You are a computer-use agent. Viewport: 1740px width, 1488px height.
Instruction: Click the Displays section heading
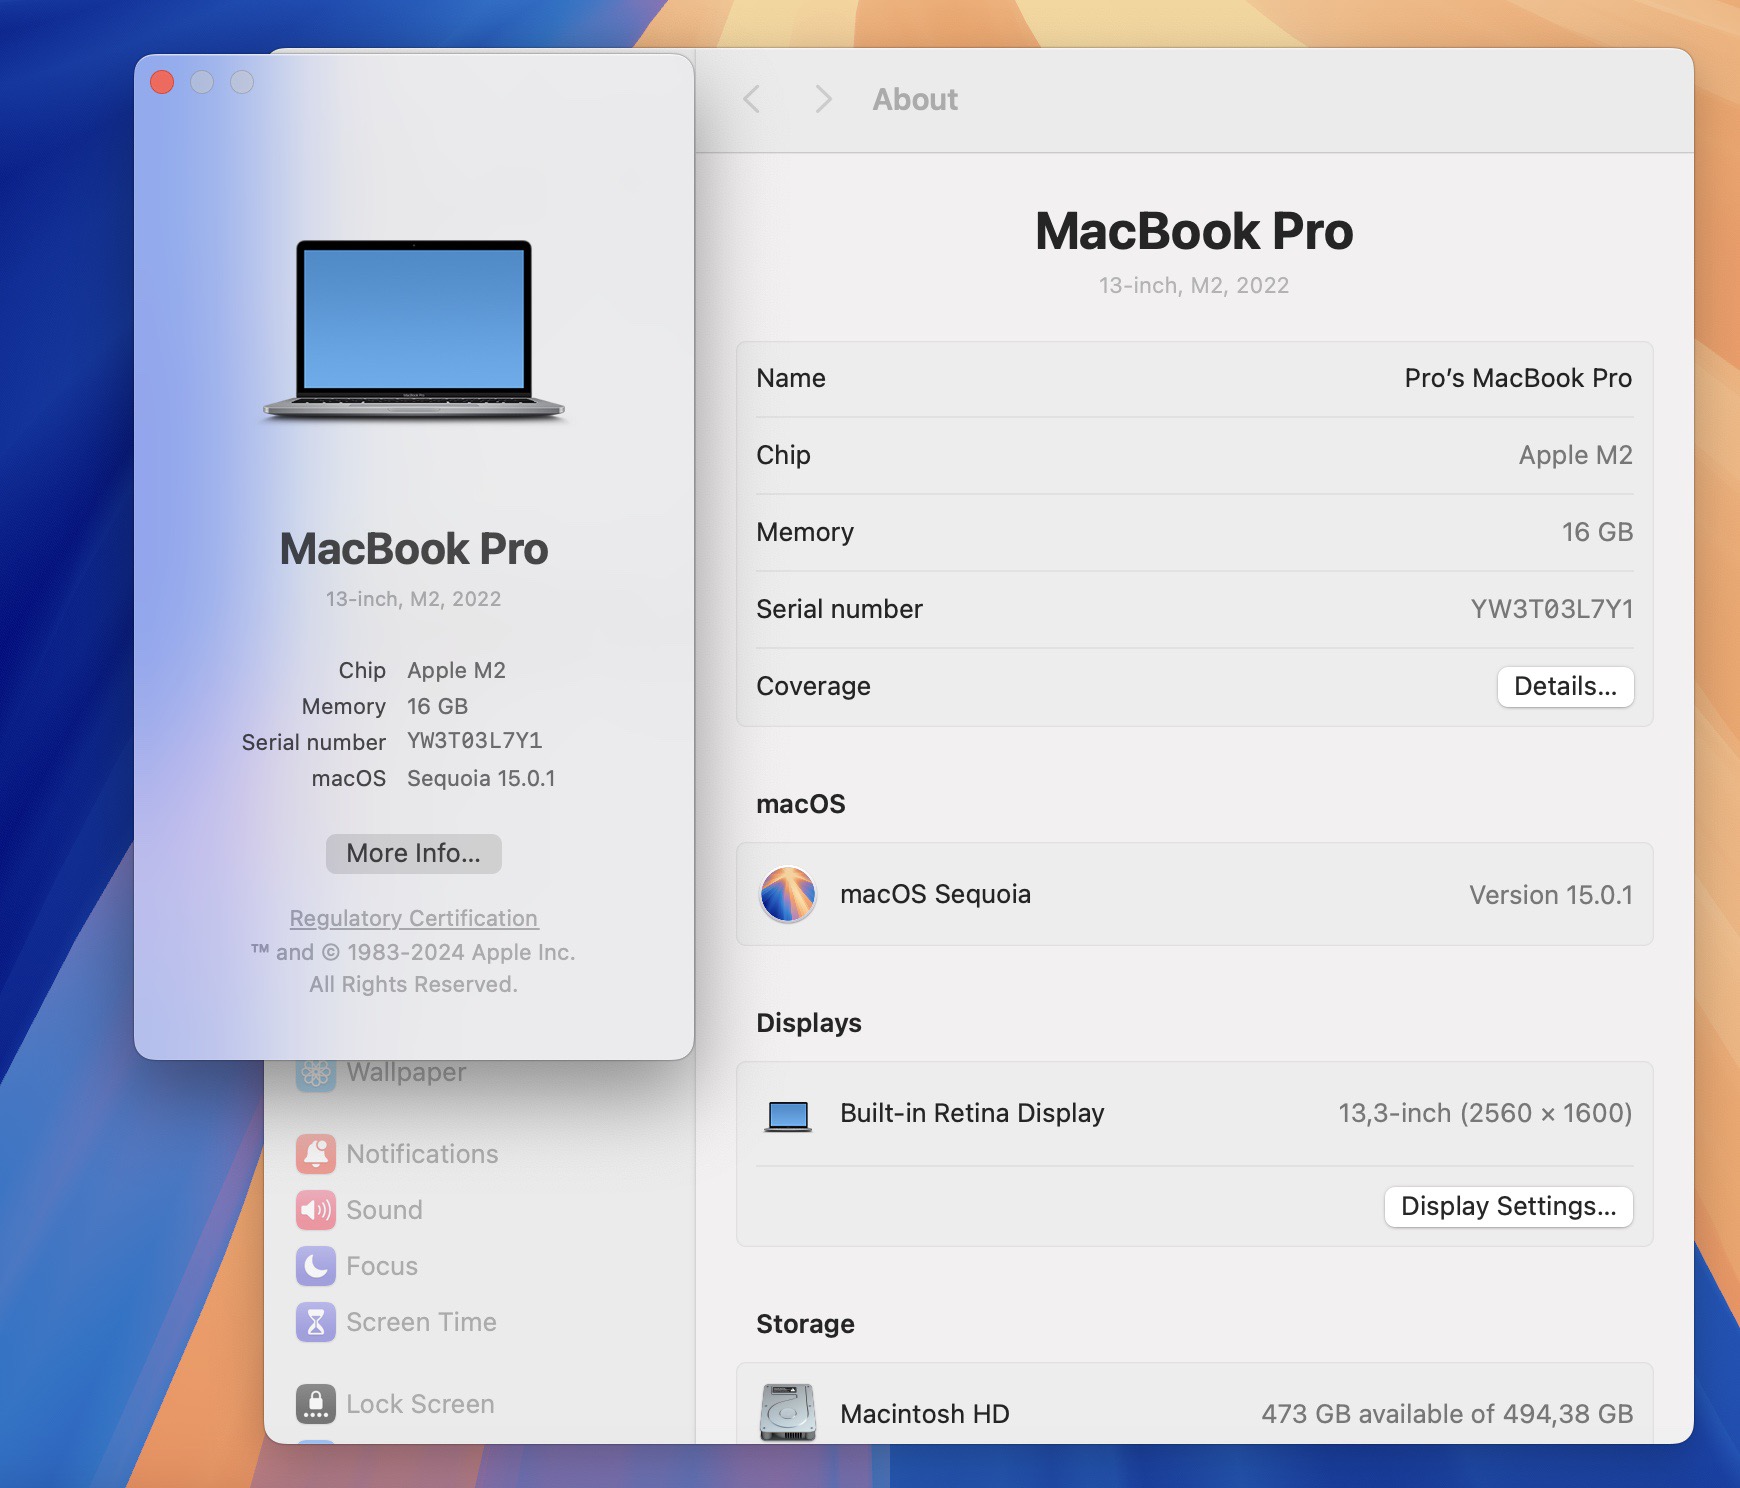(809, 1023)
